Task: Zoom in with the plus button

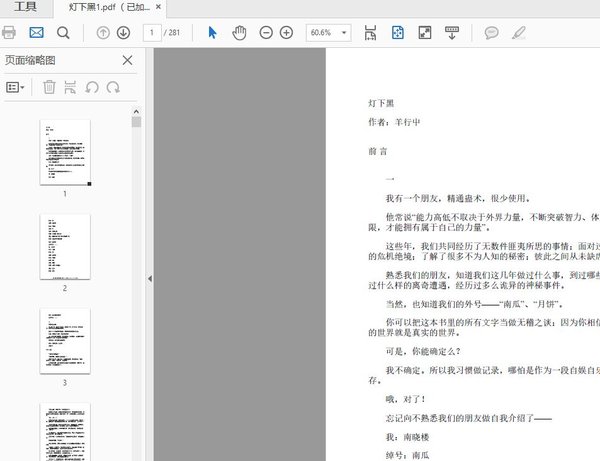Action: pos(286,33)
